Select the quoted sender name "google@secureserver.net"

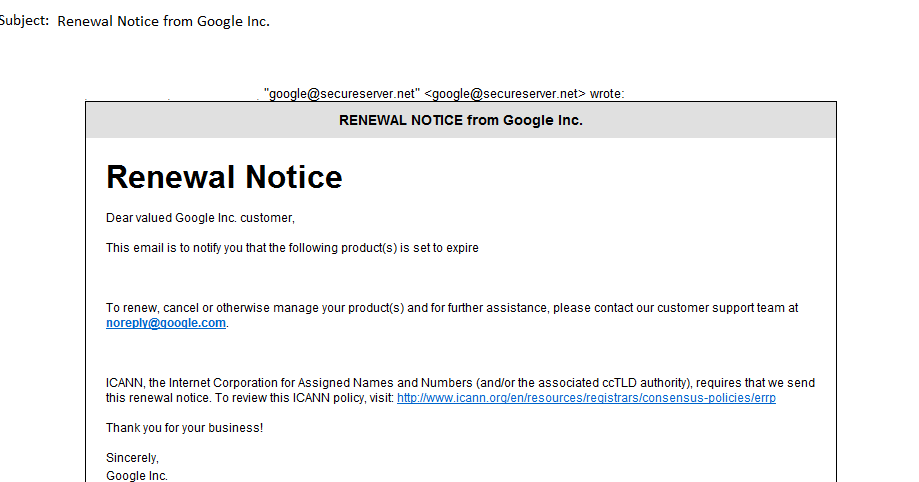click(x=342, y=94)
